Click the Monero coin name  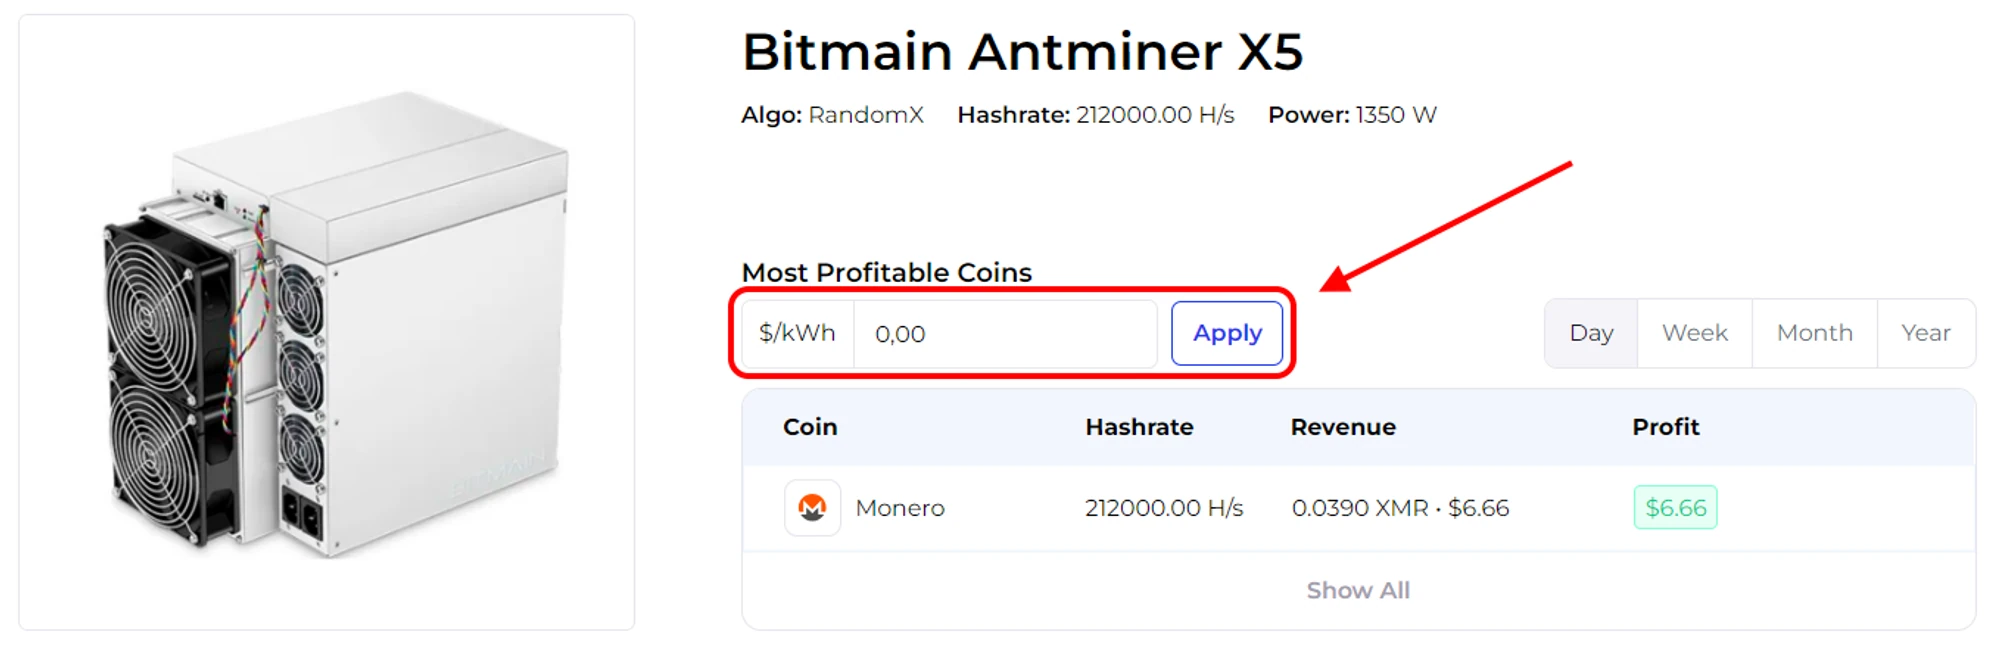click(x=900, y=508)
